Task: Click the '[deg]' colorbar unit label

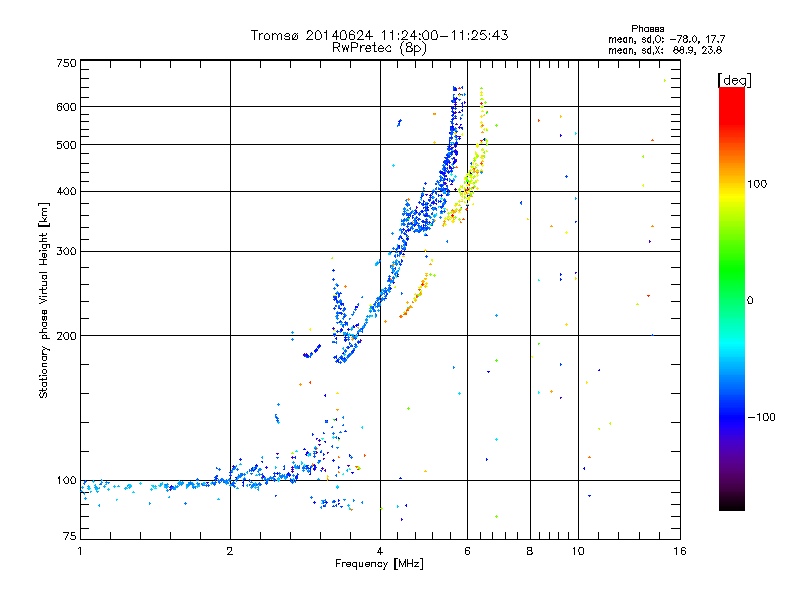Action: (x=734, y=80)
